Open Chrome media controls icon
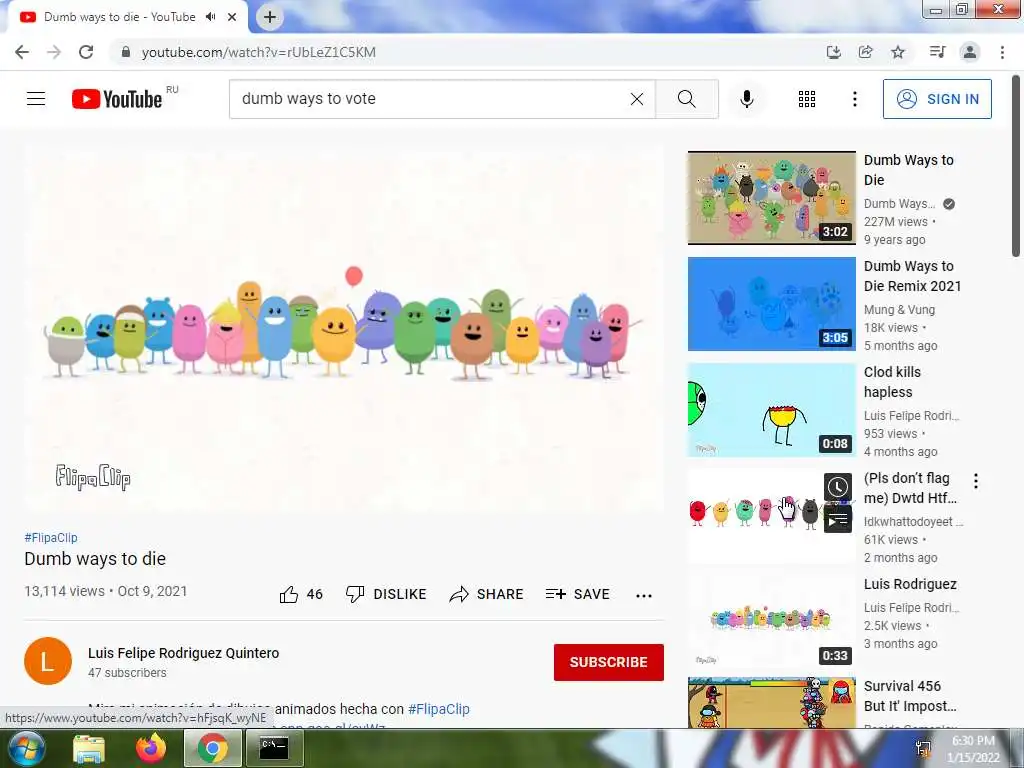Viewport: 1024px width, 768px height. click(937, 52)
